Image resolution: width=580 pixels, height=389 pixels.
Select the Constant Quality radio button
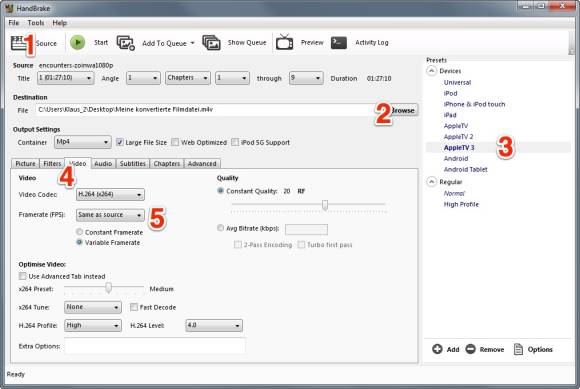click(220, 191)
